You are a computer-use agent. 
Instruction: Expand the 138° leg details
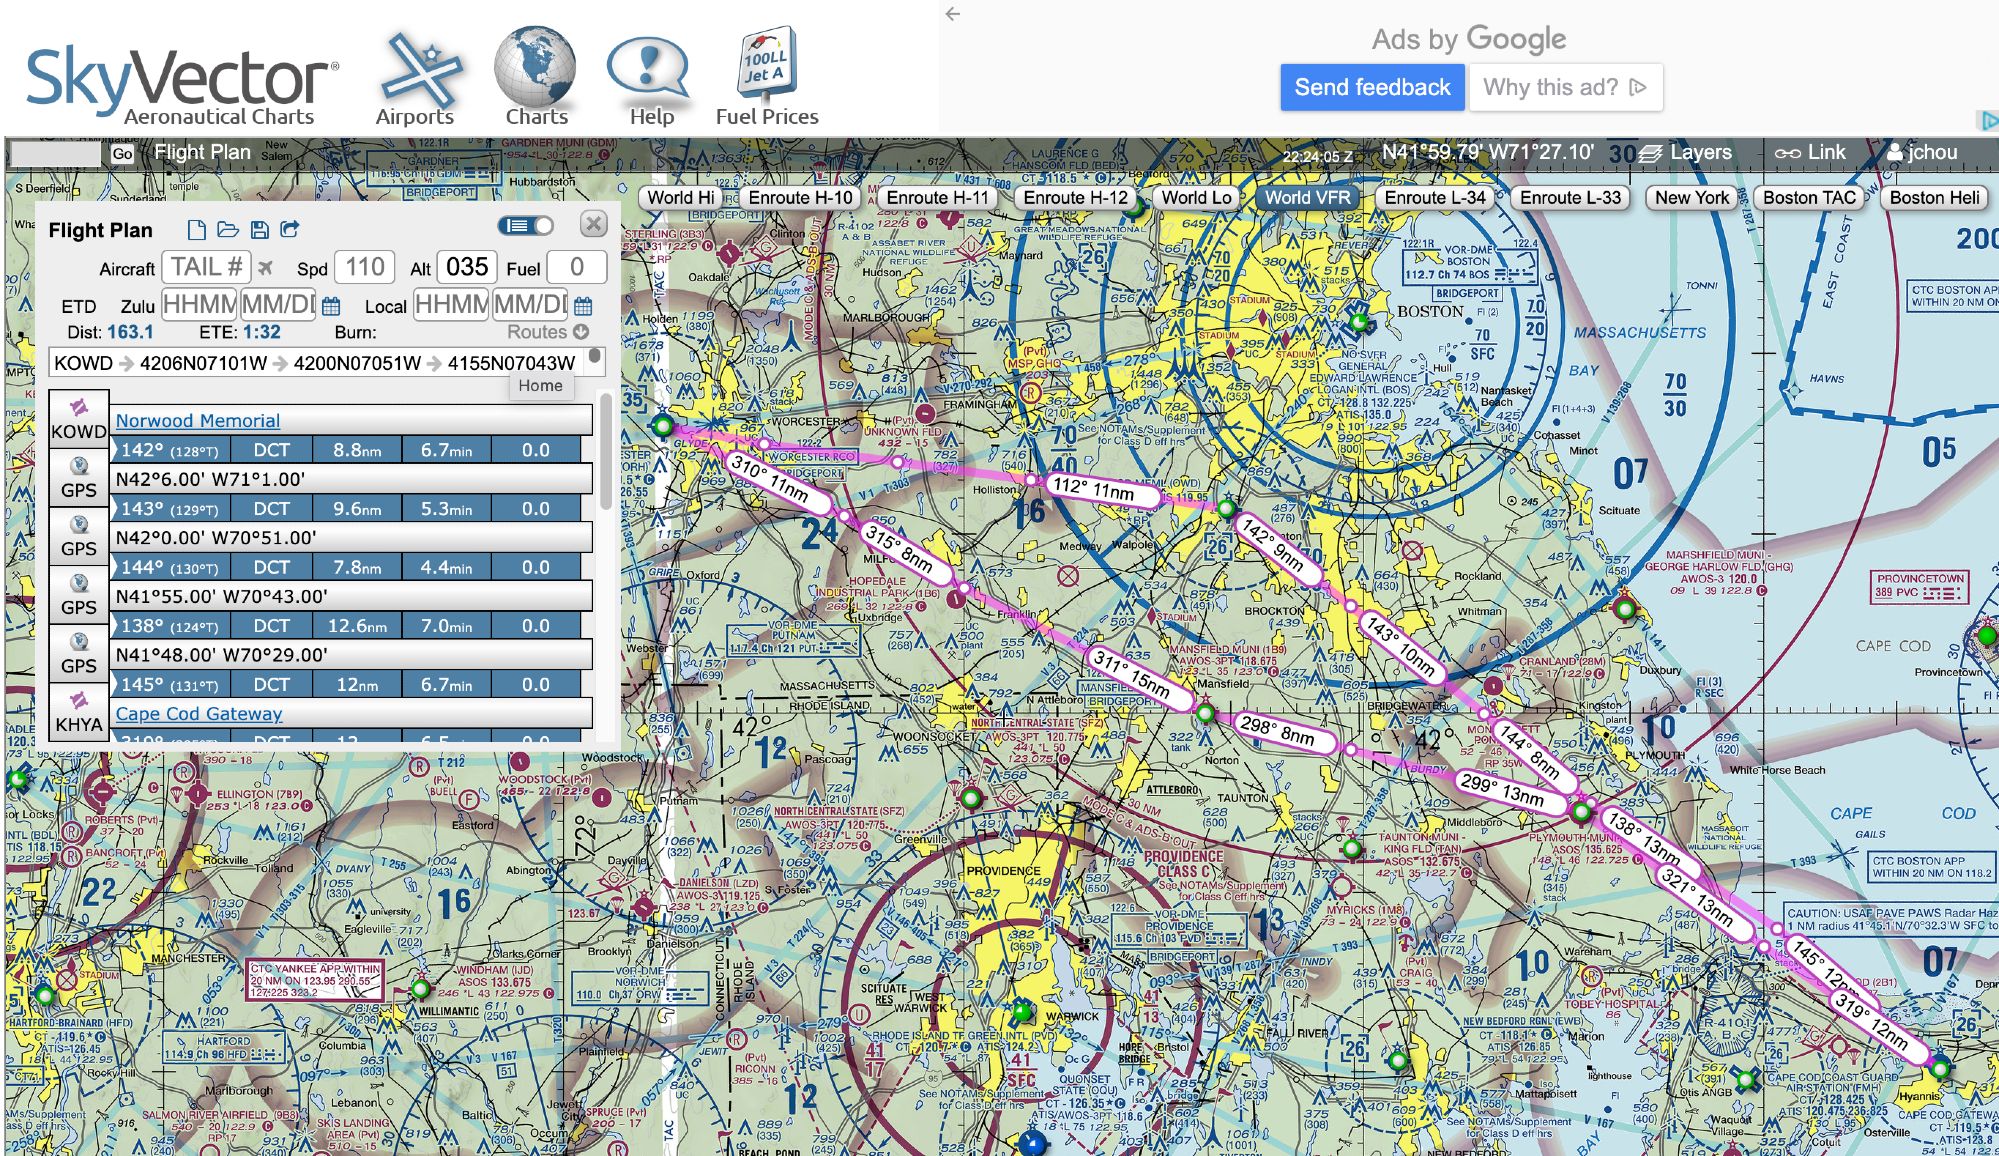[x=346, y=626]
